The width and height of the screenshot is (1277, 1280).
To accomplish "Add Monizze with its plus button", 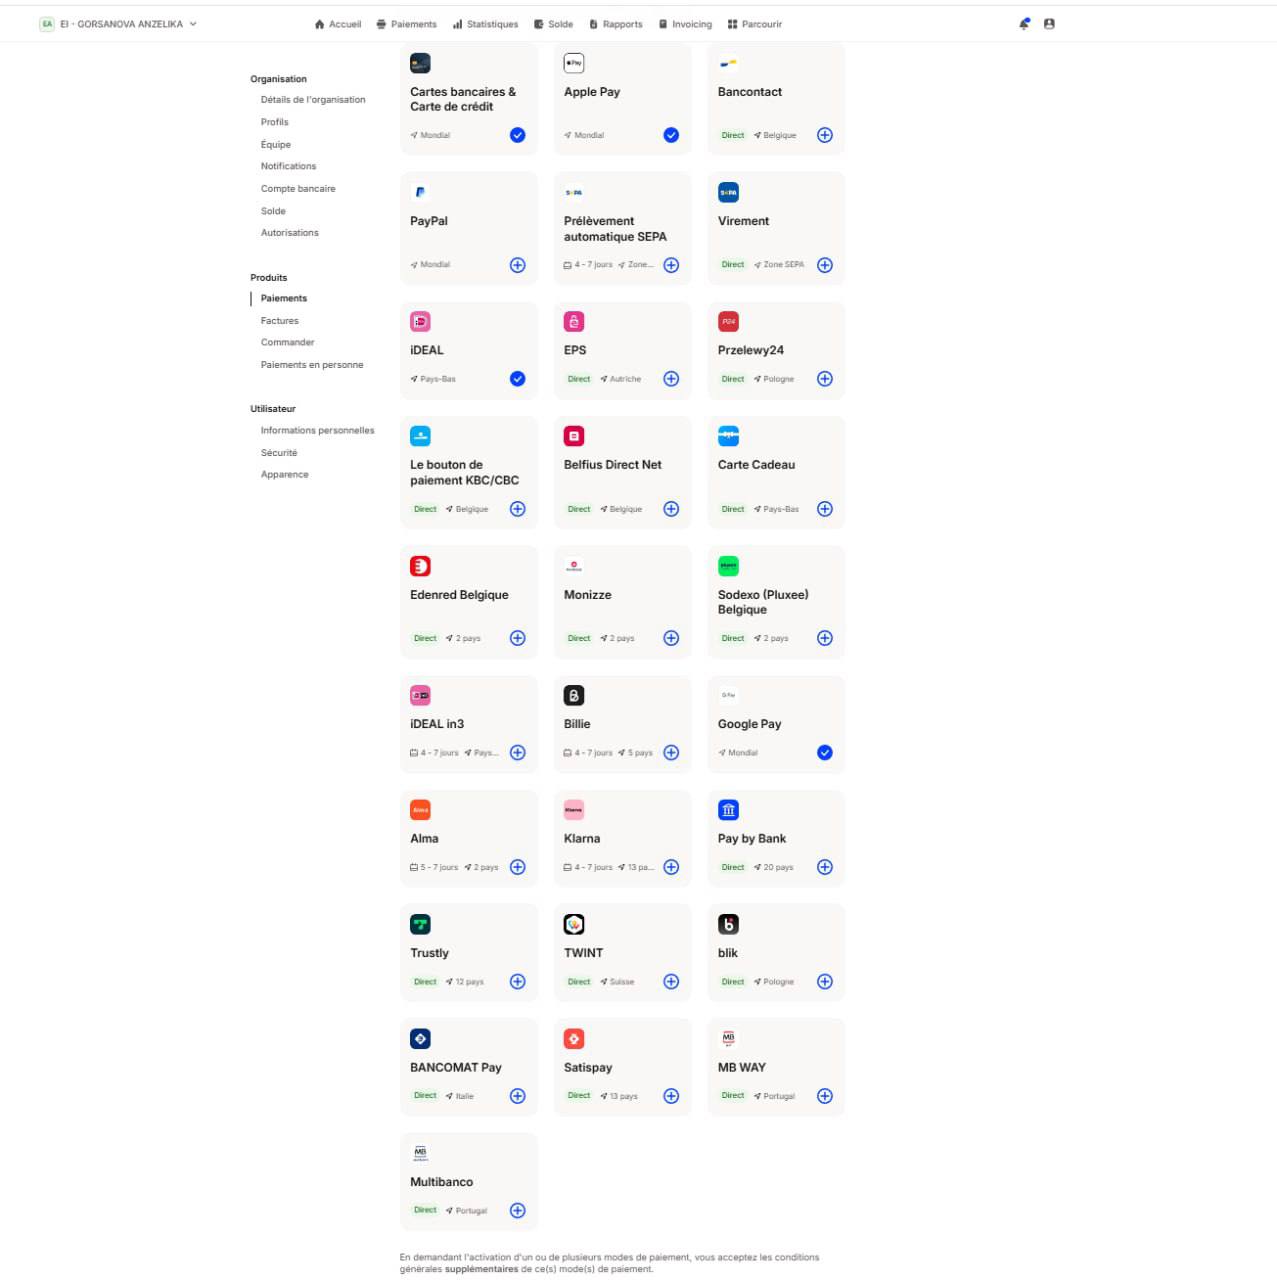I will click(671, 638).
